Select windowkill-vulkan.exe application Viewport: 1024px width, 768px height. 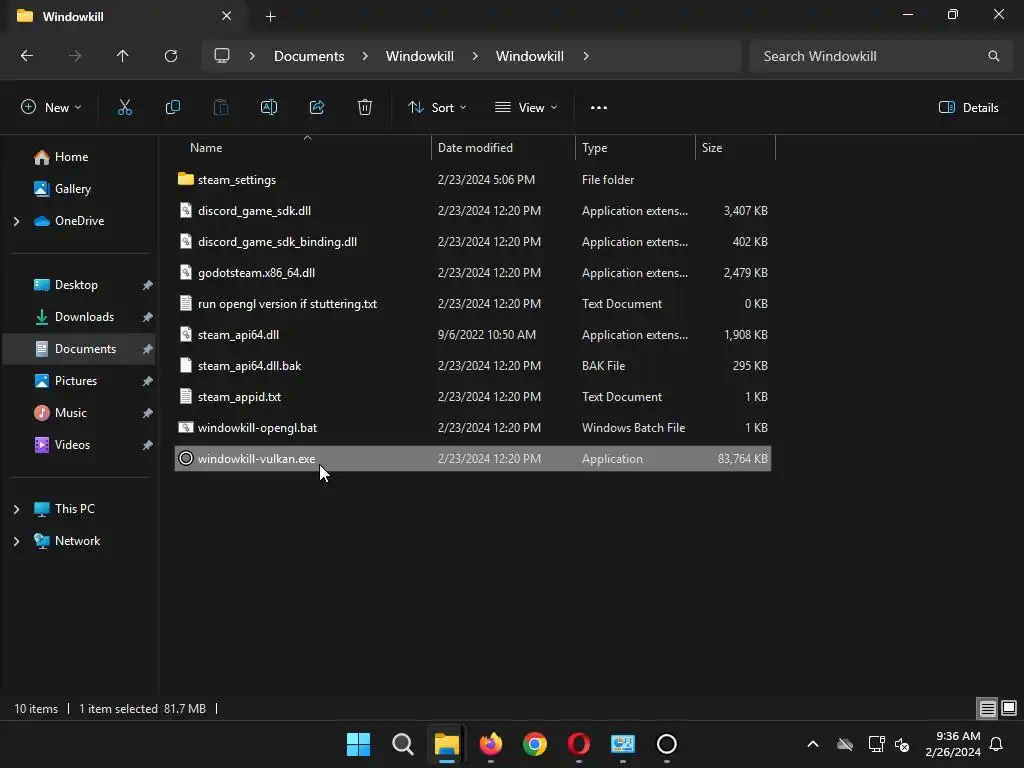473,458
